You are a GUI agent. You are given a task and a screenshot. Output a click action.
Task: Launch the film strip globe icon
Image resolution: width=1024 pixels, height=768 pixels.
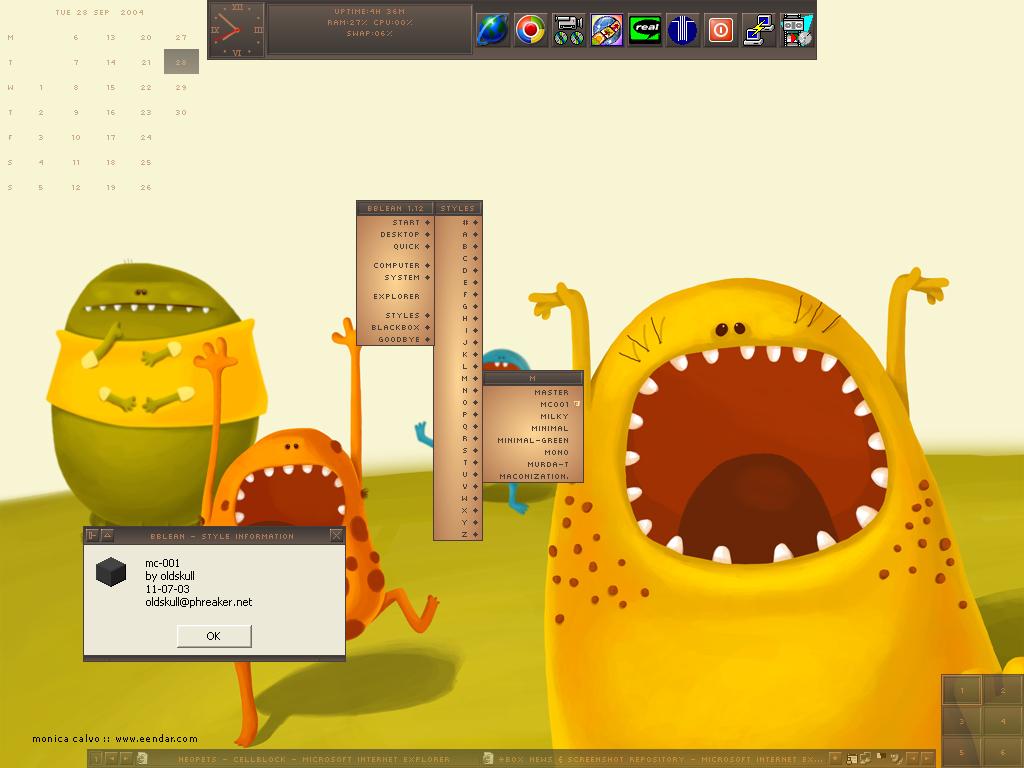607,30
